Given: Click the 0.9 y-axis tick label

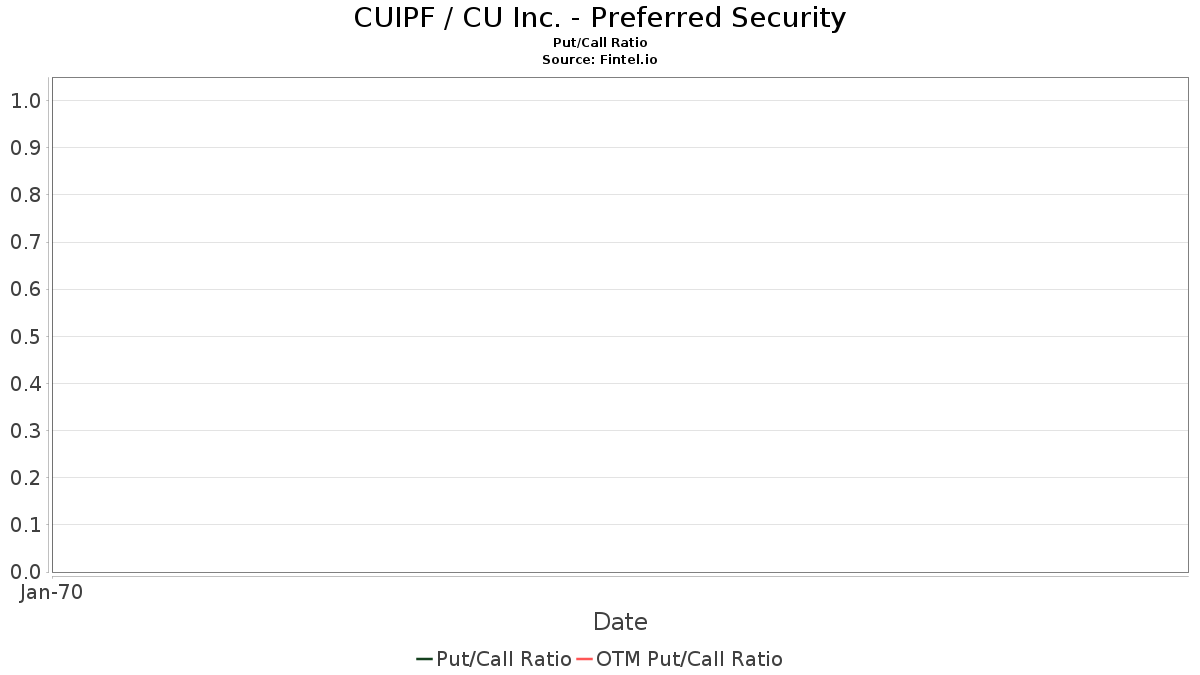Looking at the screenshot, I should pos(25,148).
